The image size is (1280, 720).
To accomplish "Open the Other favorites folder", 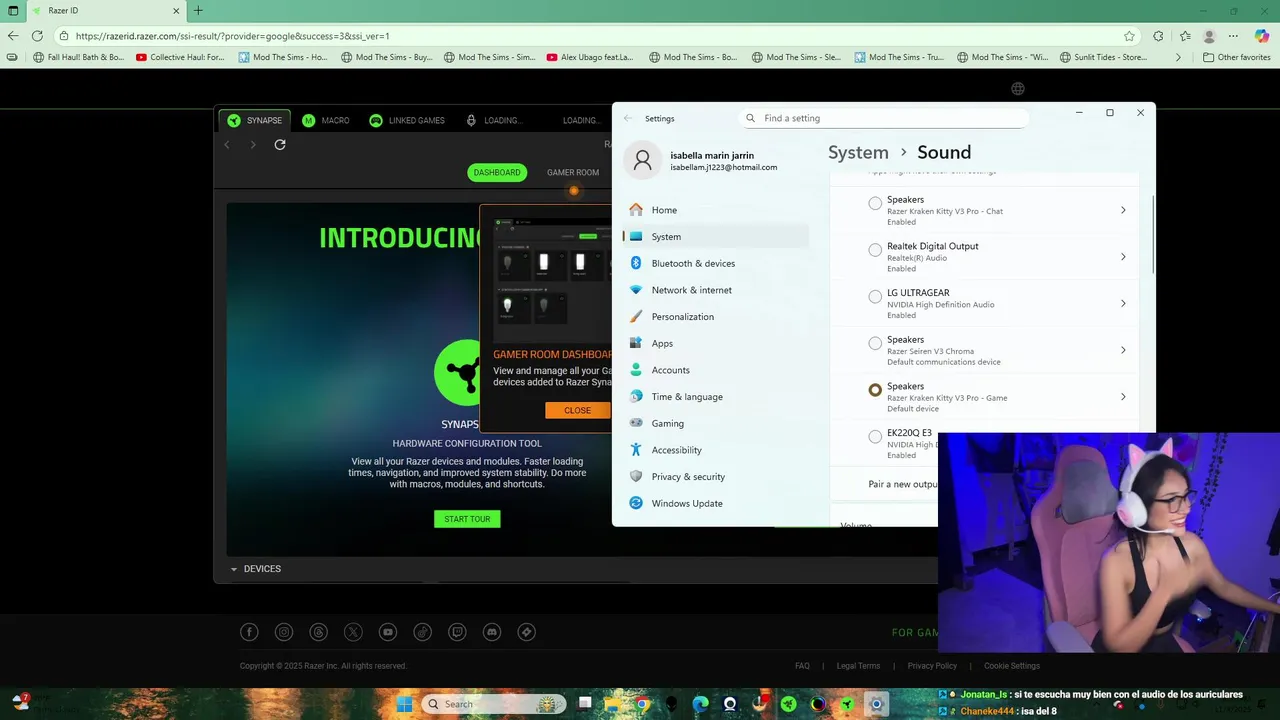I will click(x=1236, y=57).
